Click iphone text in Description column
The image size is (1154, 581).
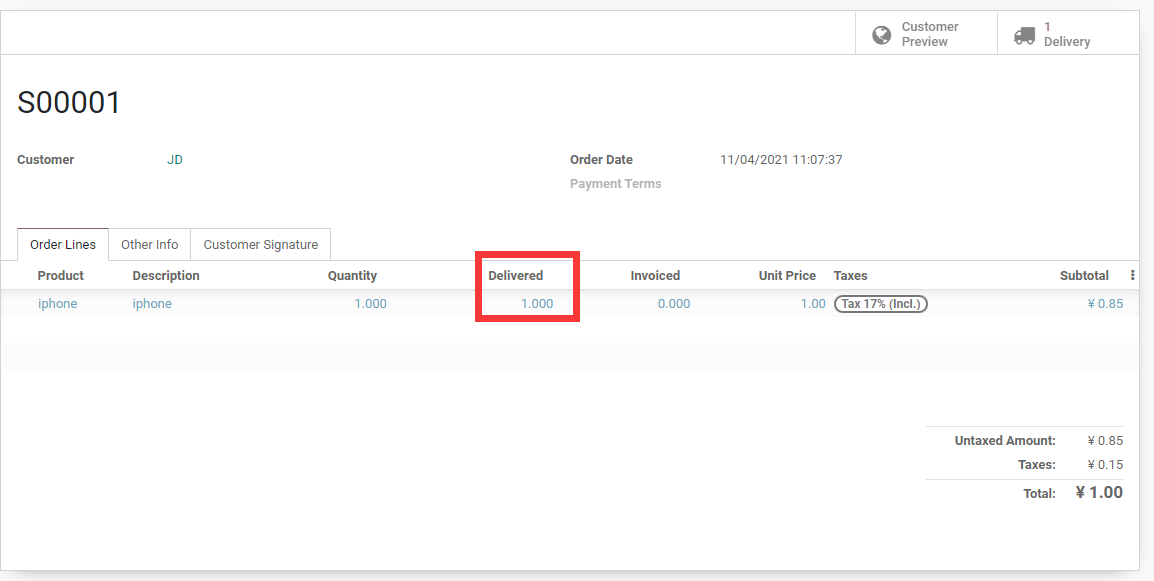(152, 303)
